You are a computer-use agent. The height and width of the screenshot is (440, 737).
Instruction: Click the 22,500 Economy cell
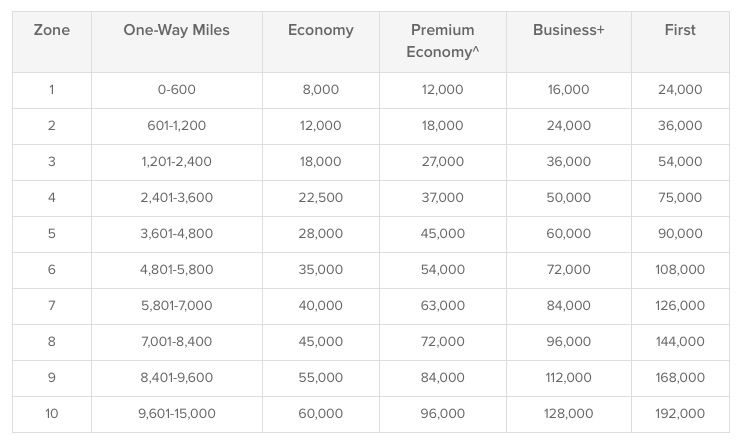click(x=321, y=197)
